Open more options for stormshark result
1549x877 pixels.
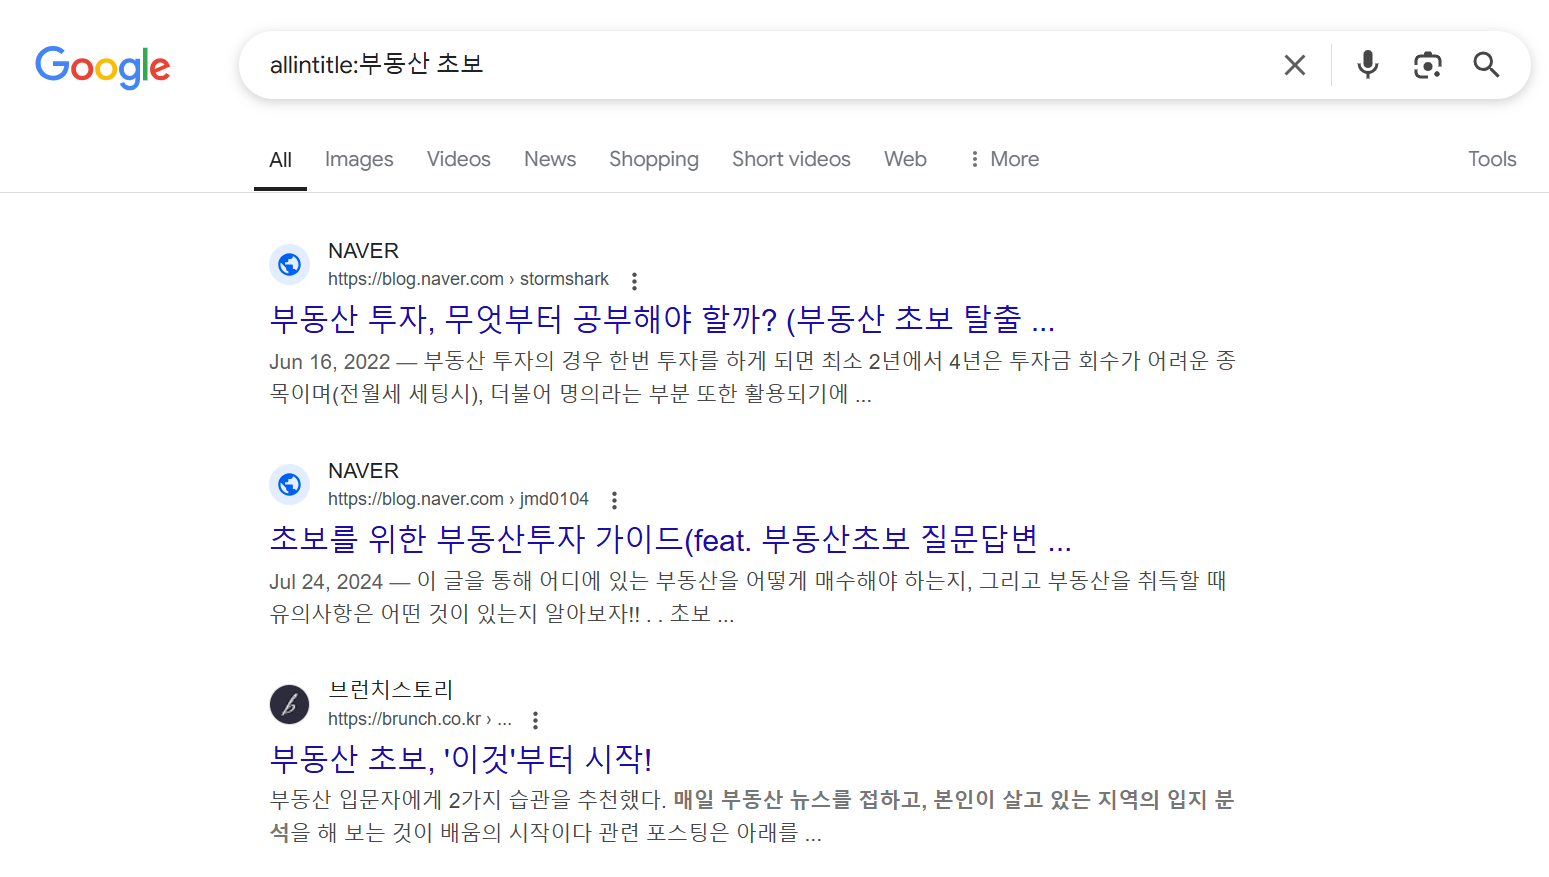pos(634,280)
